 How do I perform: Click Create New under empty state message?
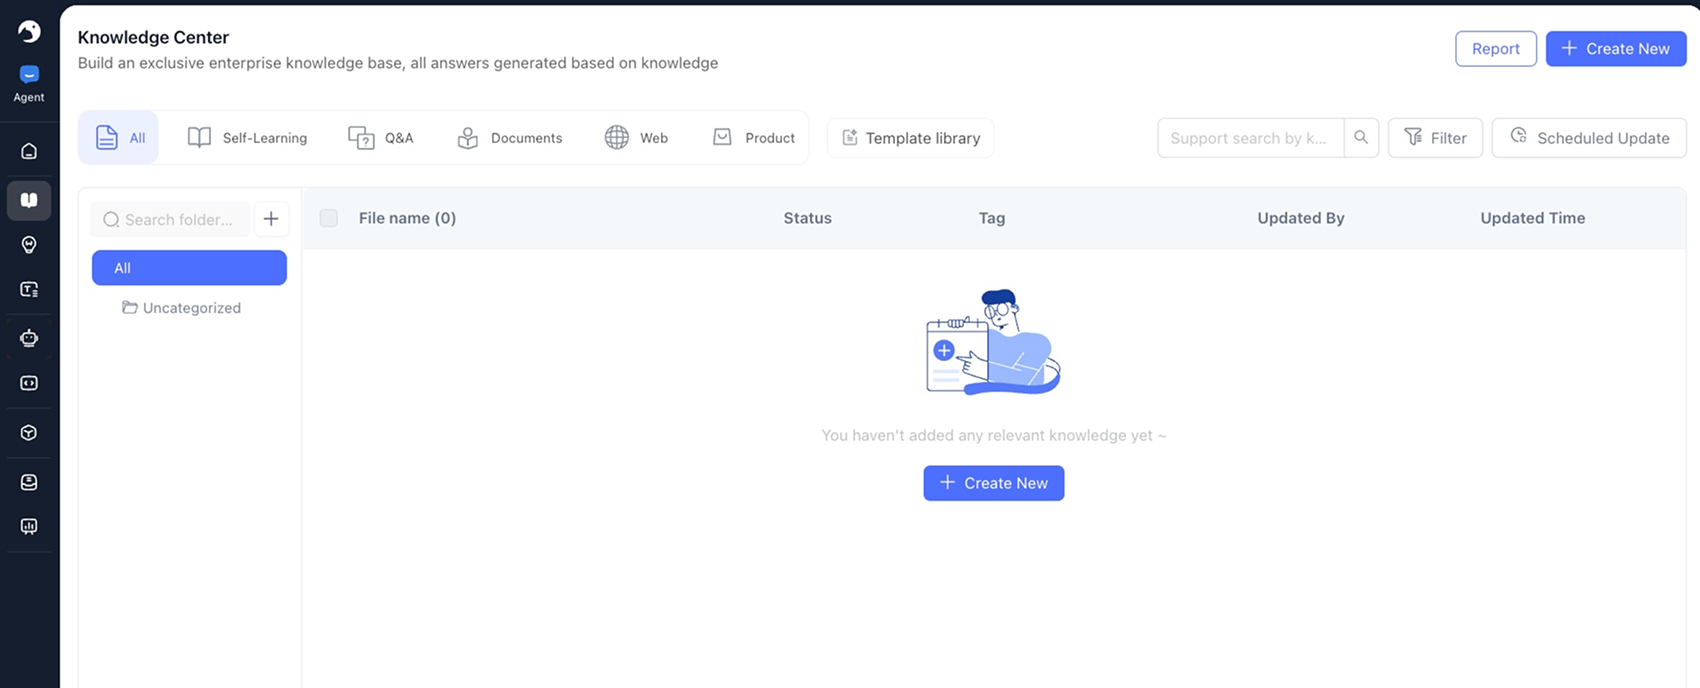pos(994,483)
